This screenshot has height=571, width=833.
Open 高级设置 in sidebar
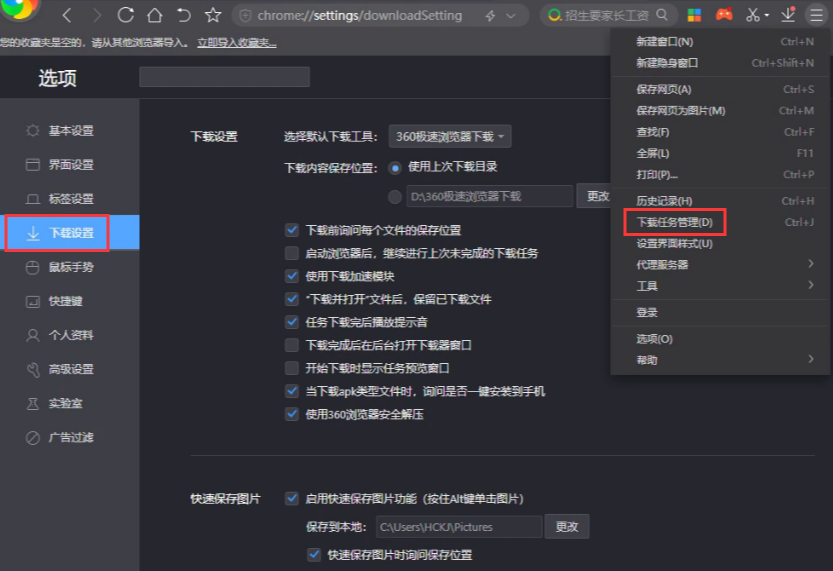pos(71,369)
